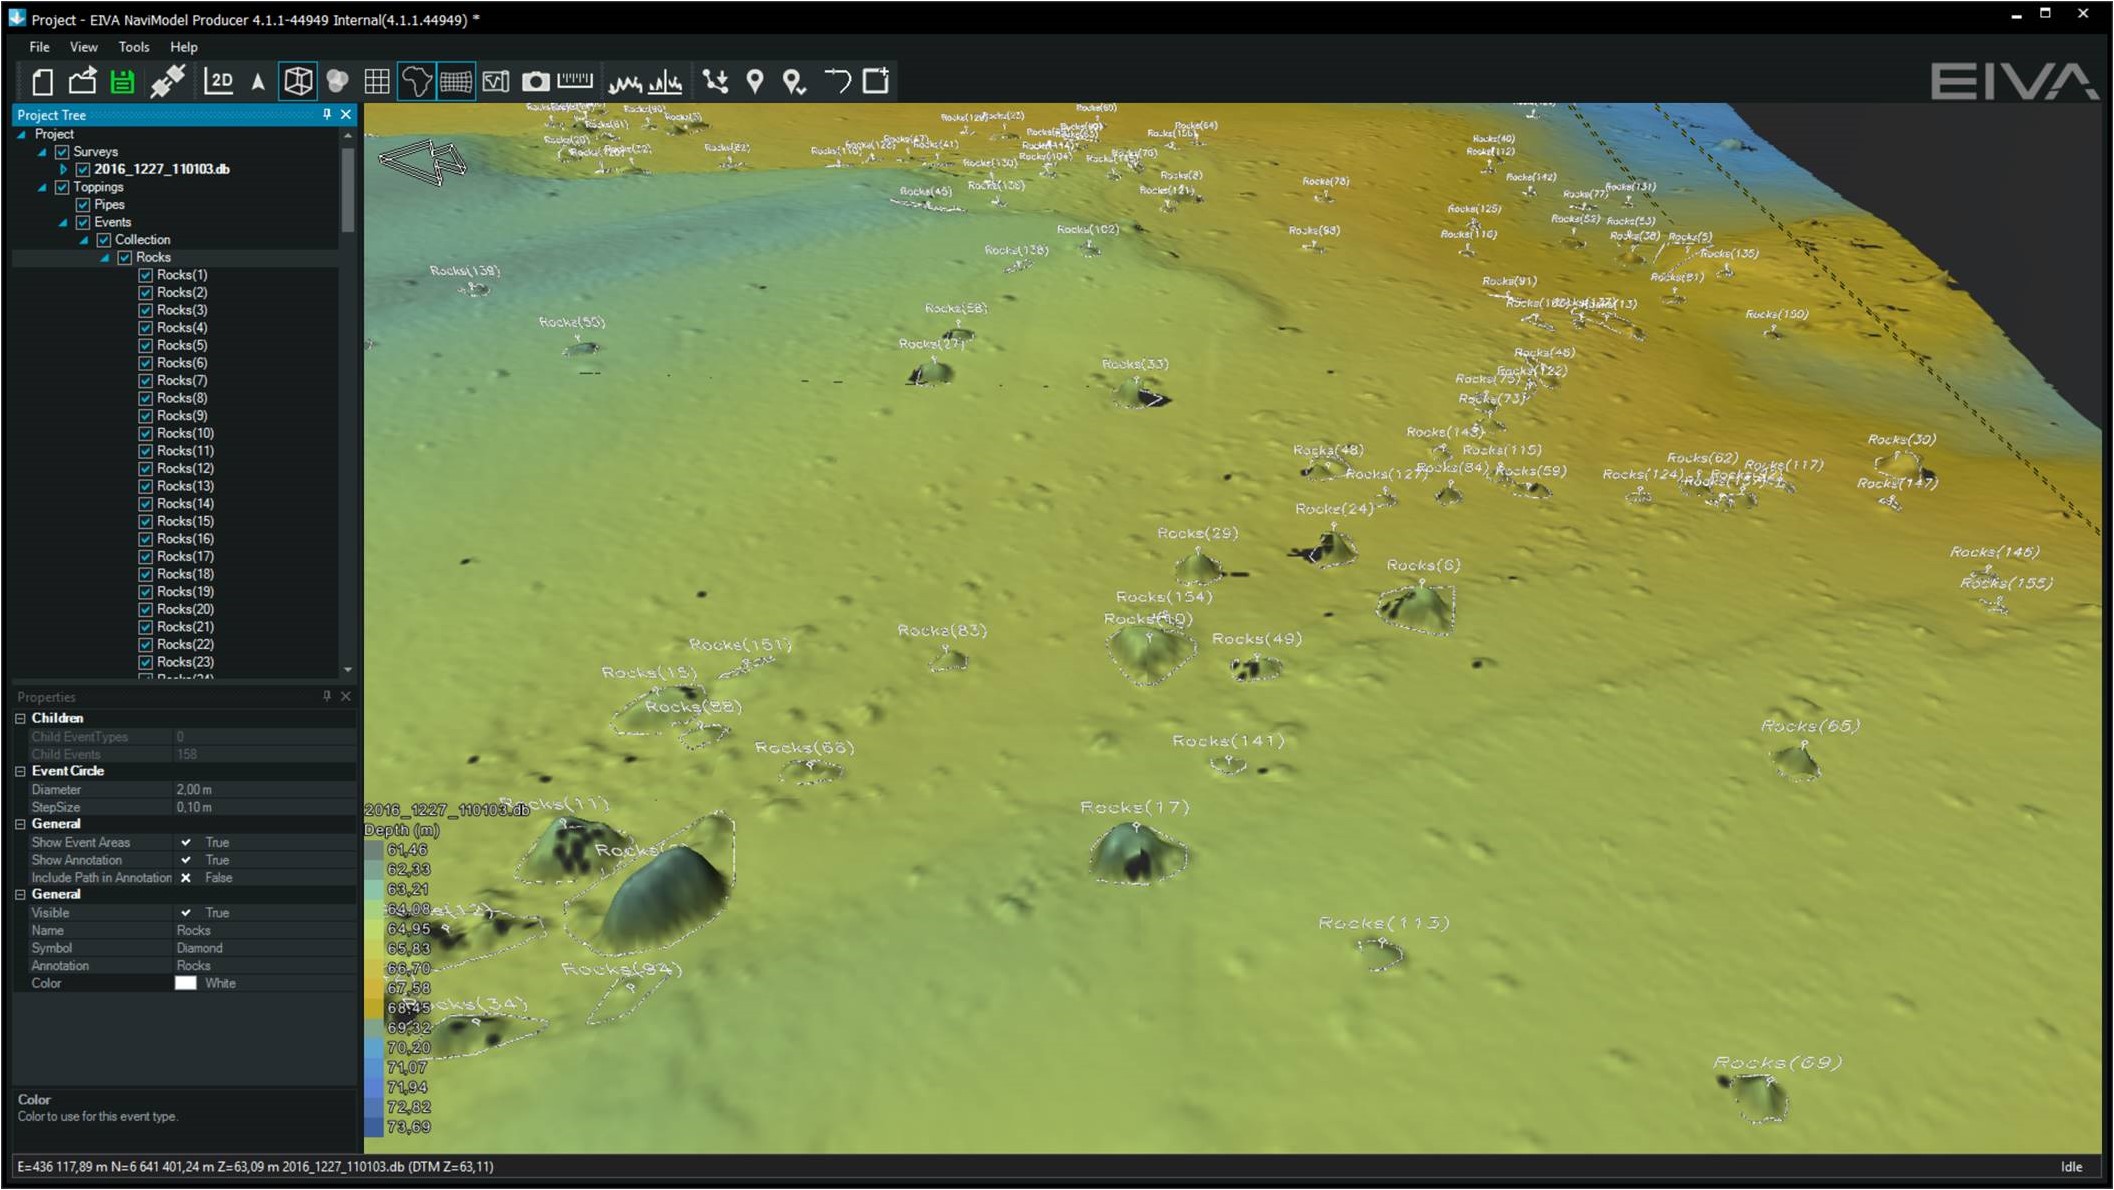Screen dimensions: 2114x1190
Task: Open the View menu
Action: coord(83,47)
